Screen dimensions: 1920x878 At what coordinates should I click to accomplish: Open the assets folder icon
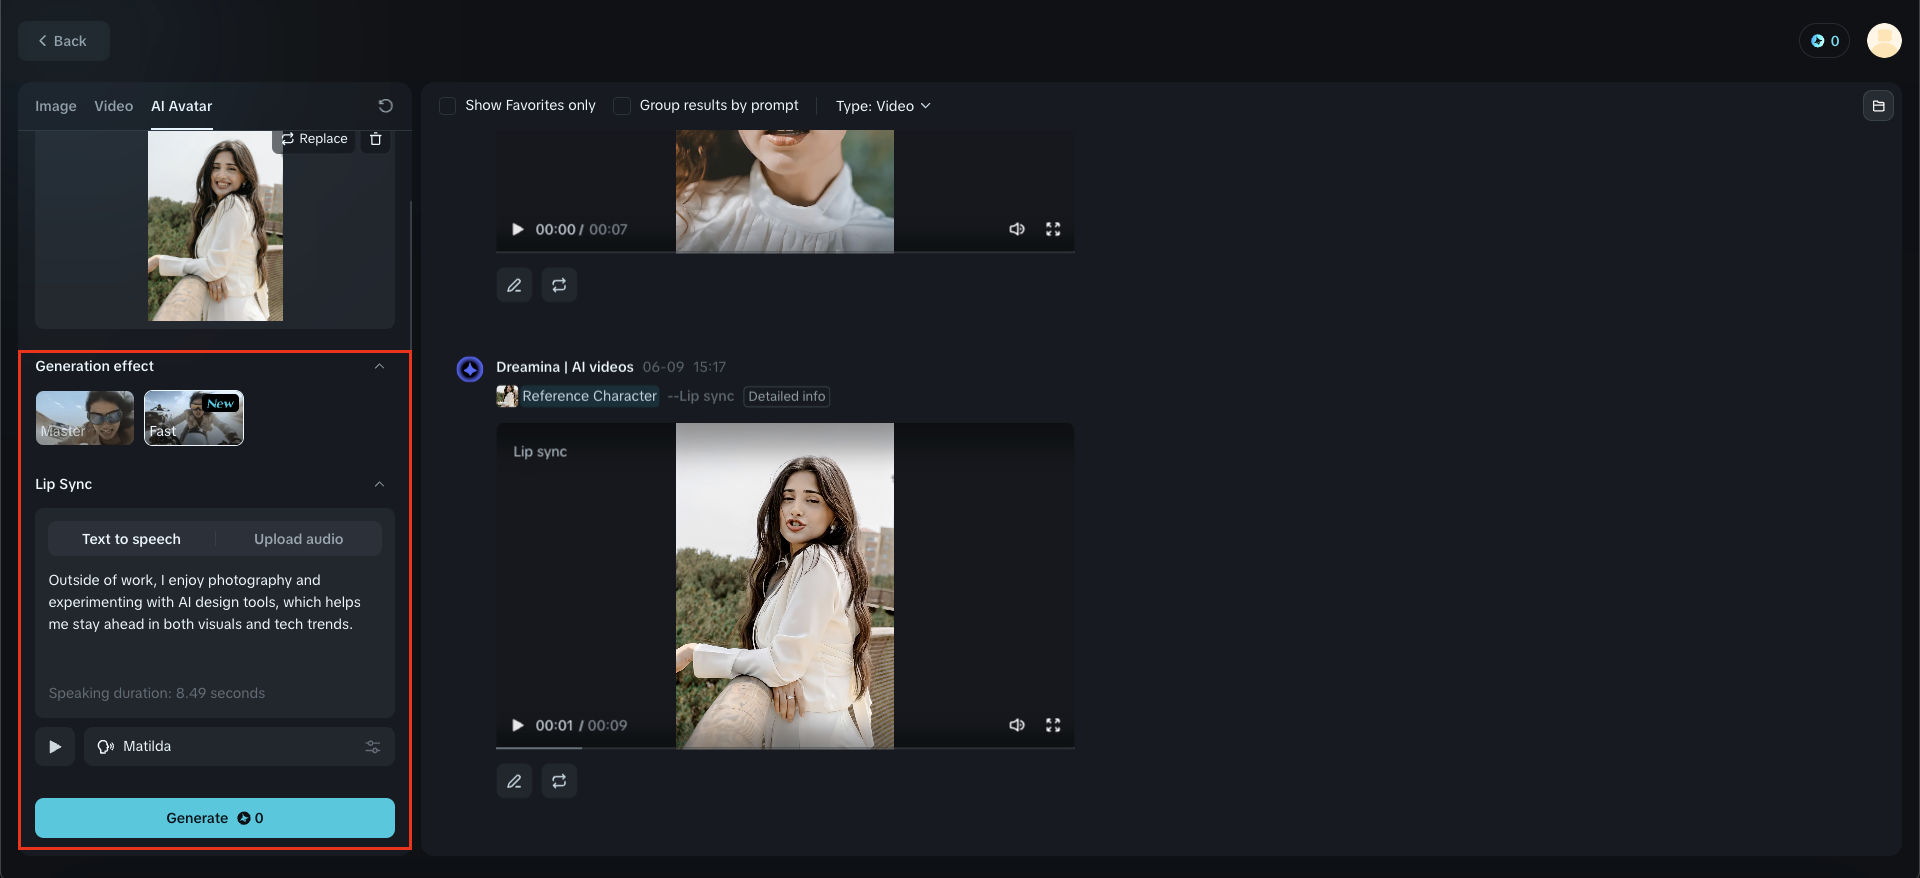pyautogui.click(x=1878, y=106)
